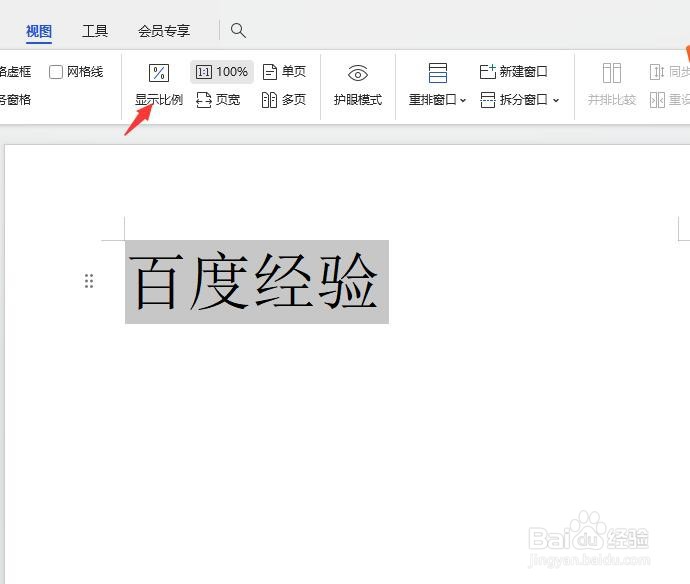The width and height of the screenshot is (690, 584).
Task: Expand the 拆分窗口 dropdown arrow
Action: (556, 101)
